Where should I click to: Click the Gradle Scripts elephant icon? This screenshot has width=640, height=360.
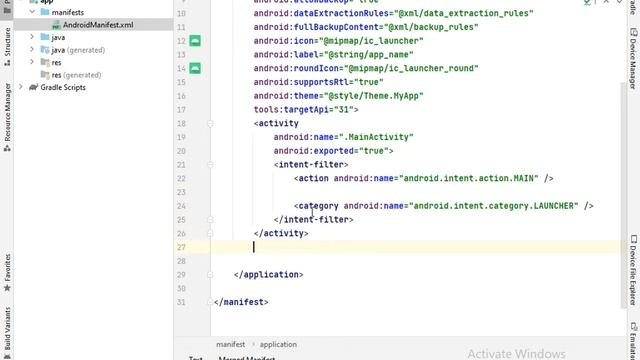(x=33, y=87)
